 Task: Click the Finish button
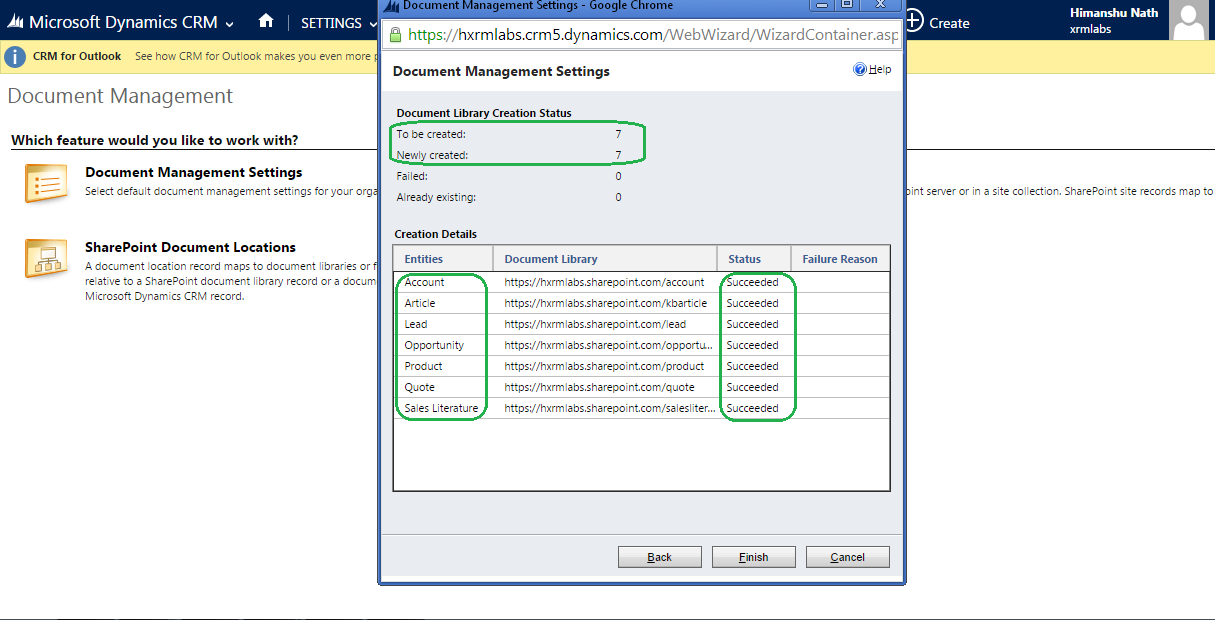754,557
